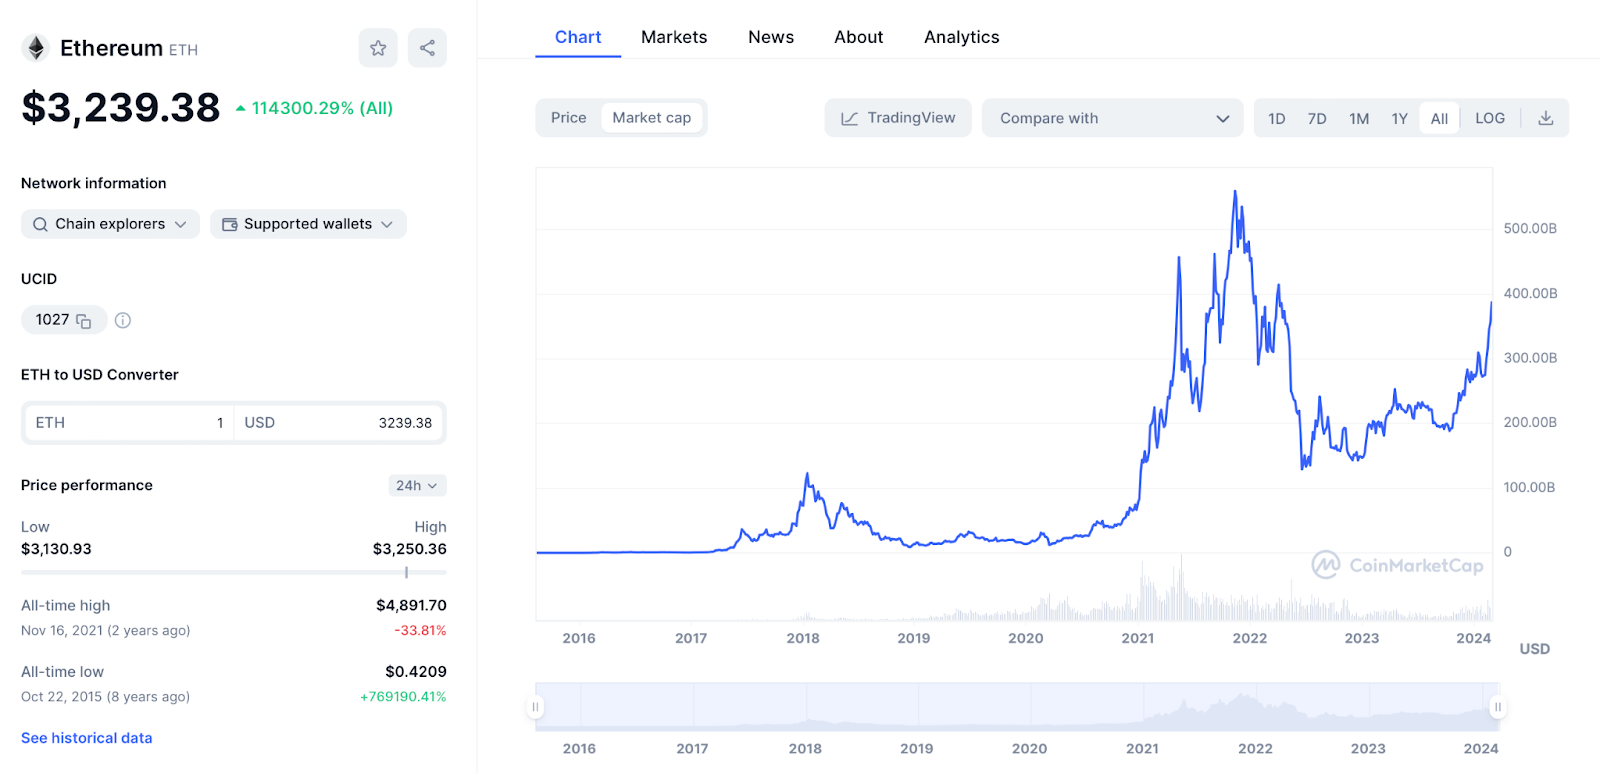This screenshot has width=1600, height=773.
Task: Click the -33.81% all-time high change
Action: [420, 630]
